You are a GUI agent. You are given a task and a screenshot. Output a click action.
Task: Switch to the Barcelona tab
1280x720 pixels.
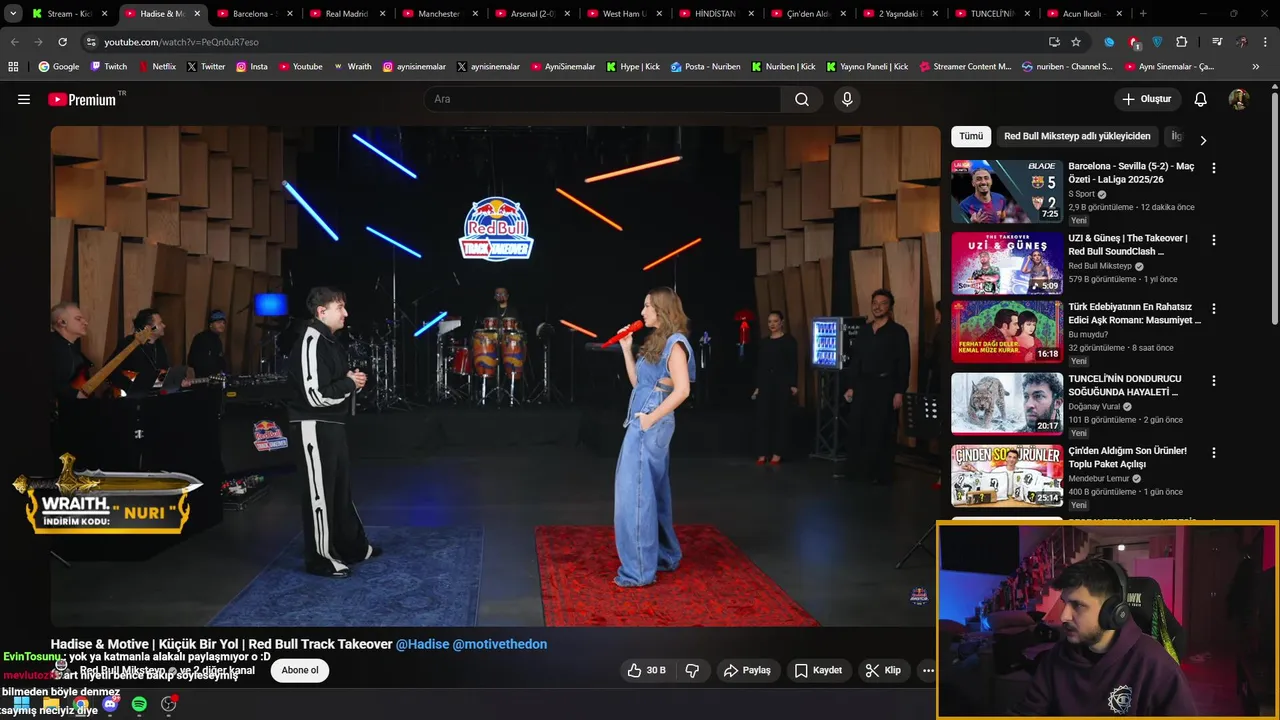[254, 14]
